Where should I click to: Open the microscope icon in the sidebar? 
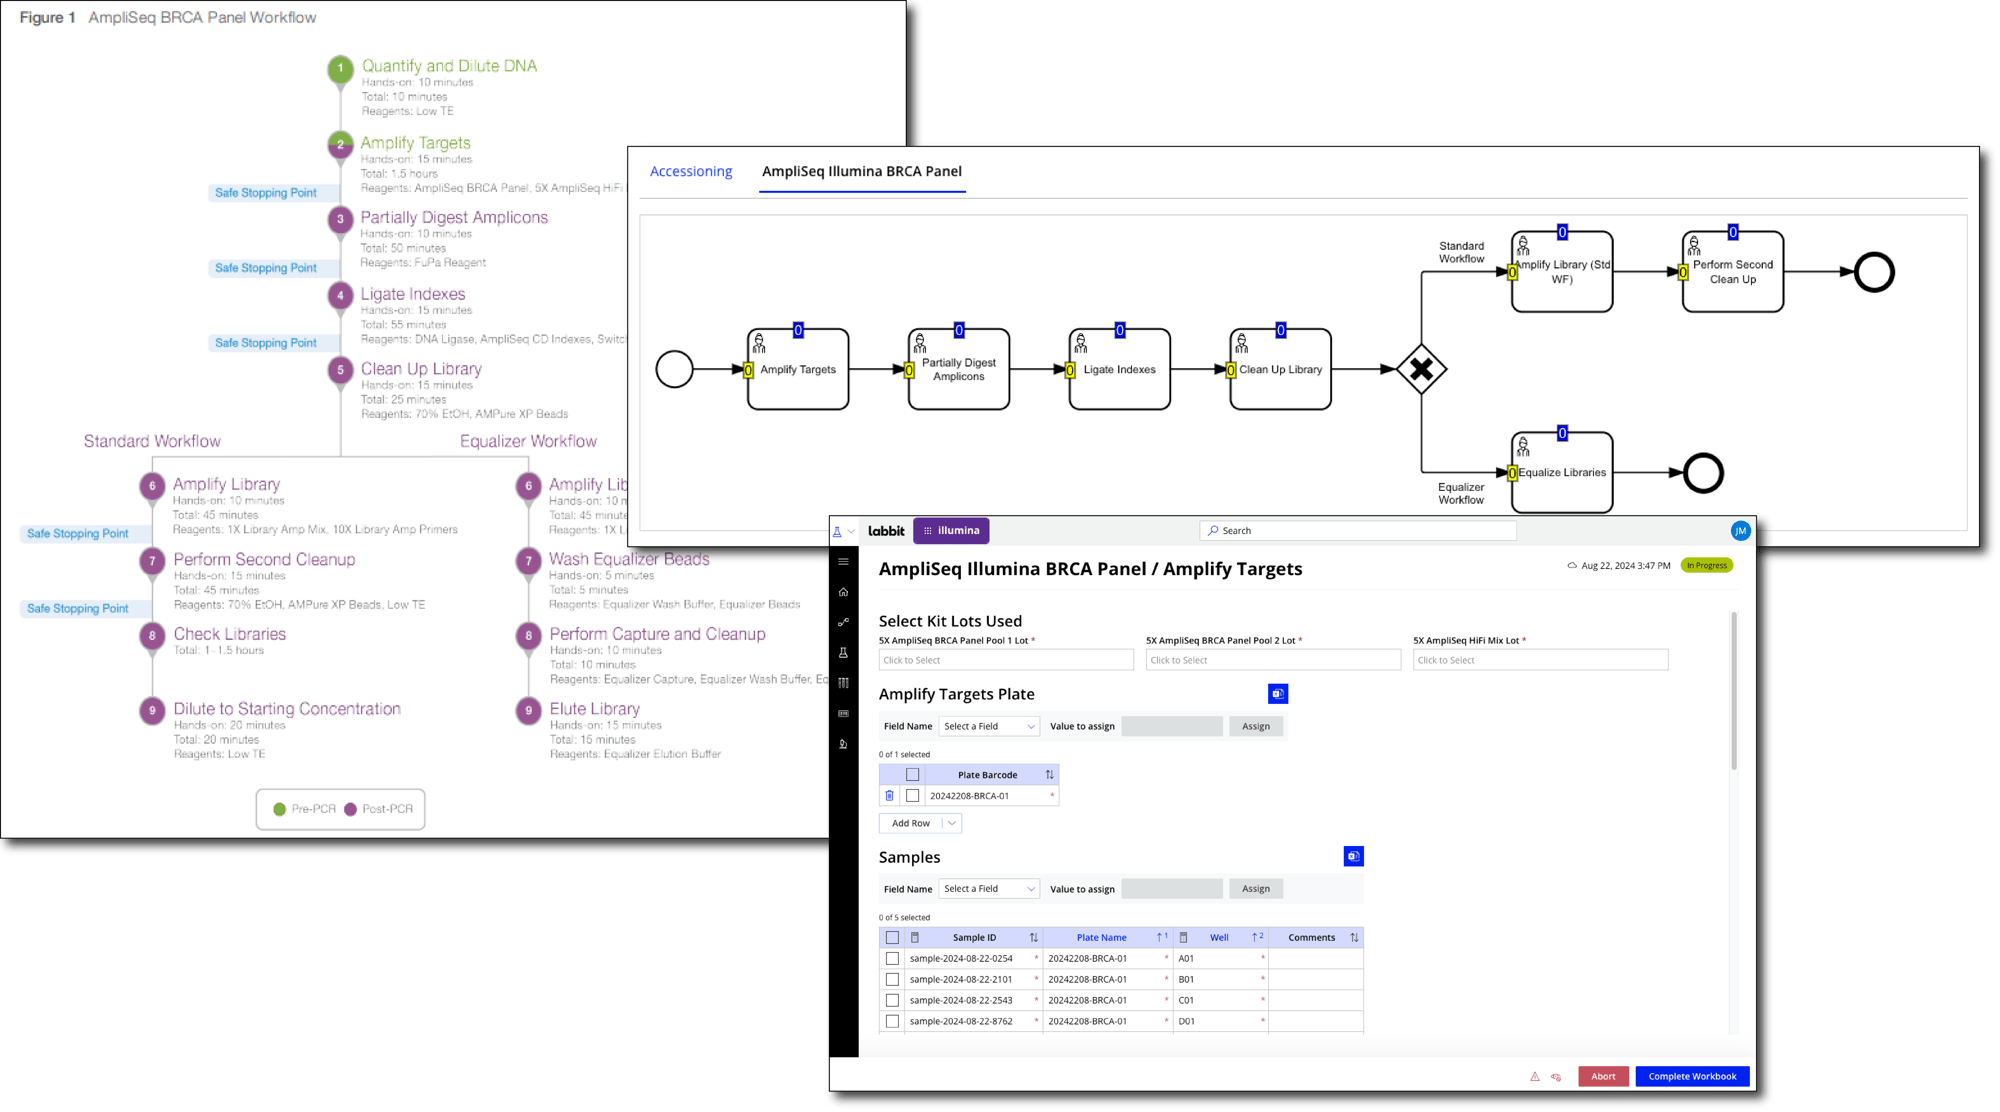click(843, 744)
